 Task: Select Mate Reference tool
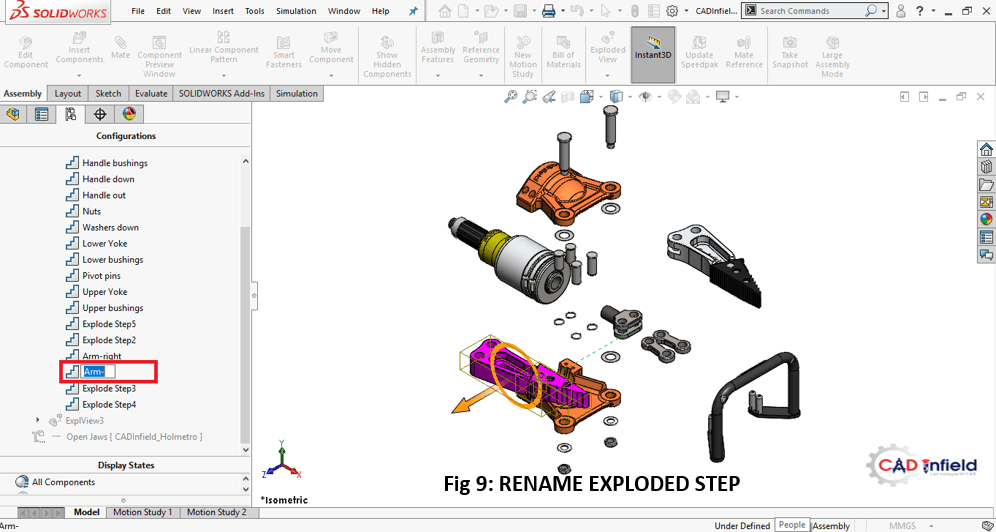pos(744,53)
